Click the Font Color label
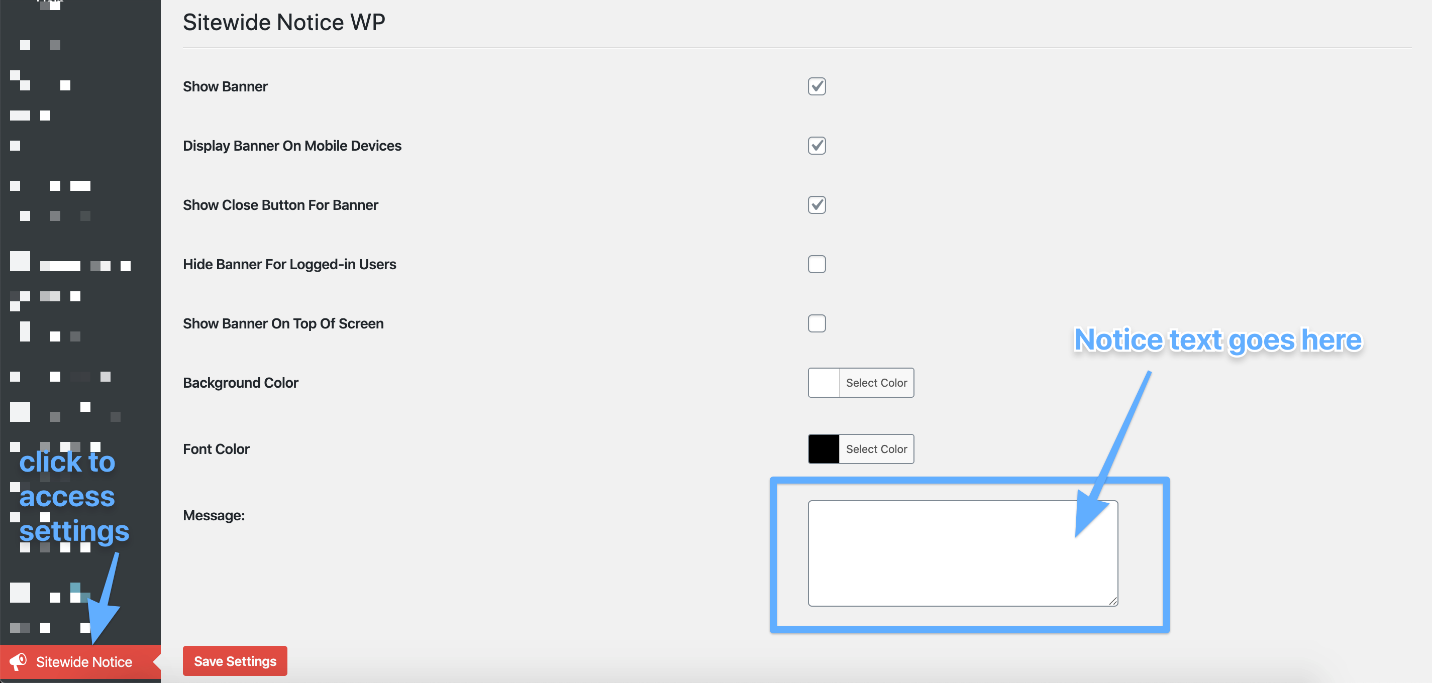The image size is (1432, 683). tap(216, 449)
